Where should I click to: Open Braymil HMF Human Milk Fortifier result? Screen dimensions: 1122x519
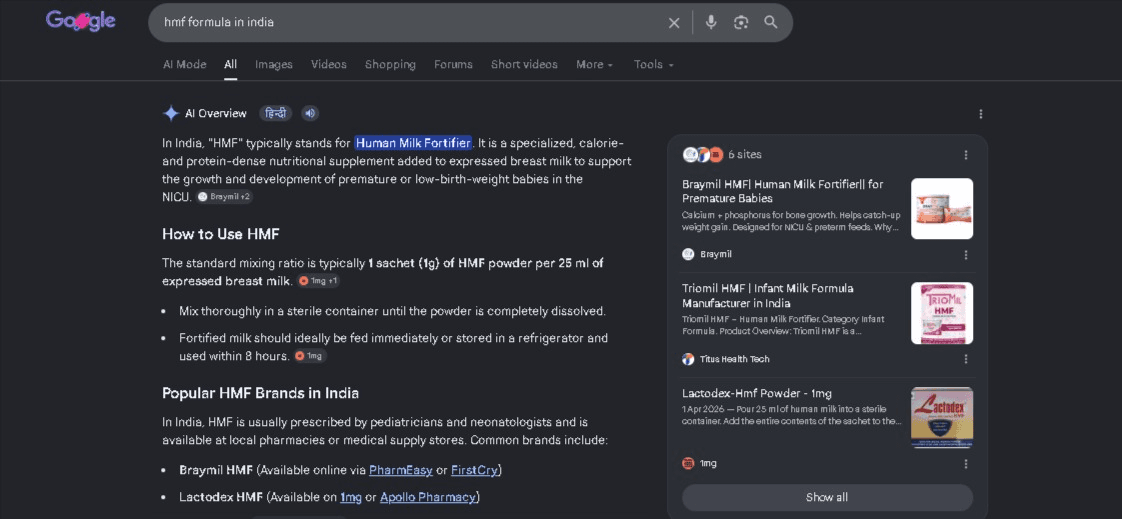click(x=783, y=191)
